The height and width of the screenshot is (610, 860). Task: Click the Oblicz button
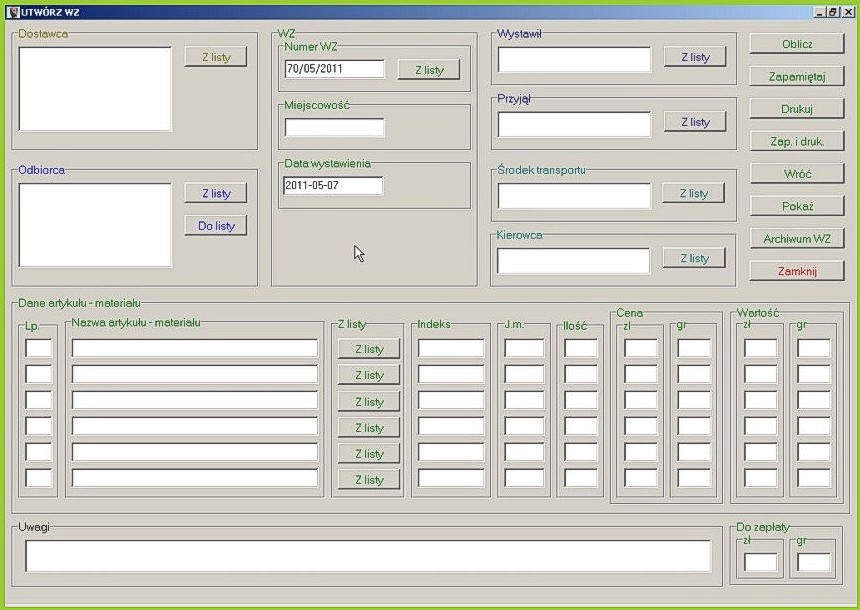796,44
